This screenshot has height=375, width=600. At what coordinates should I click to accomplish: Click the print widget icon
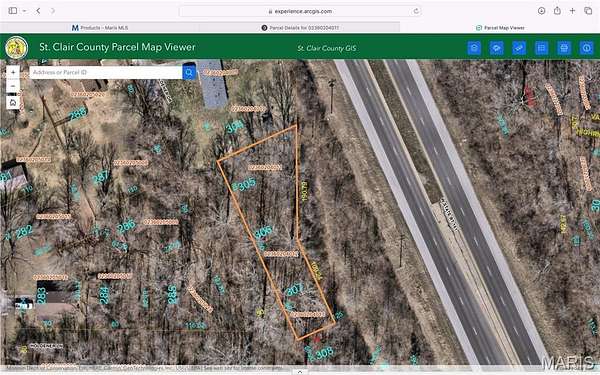(x=564, y=48)
